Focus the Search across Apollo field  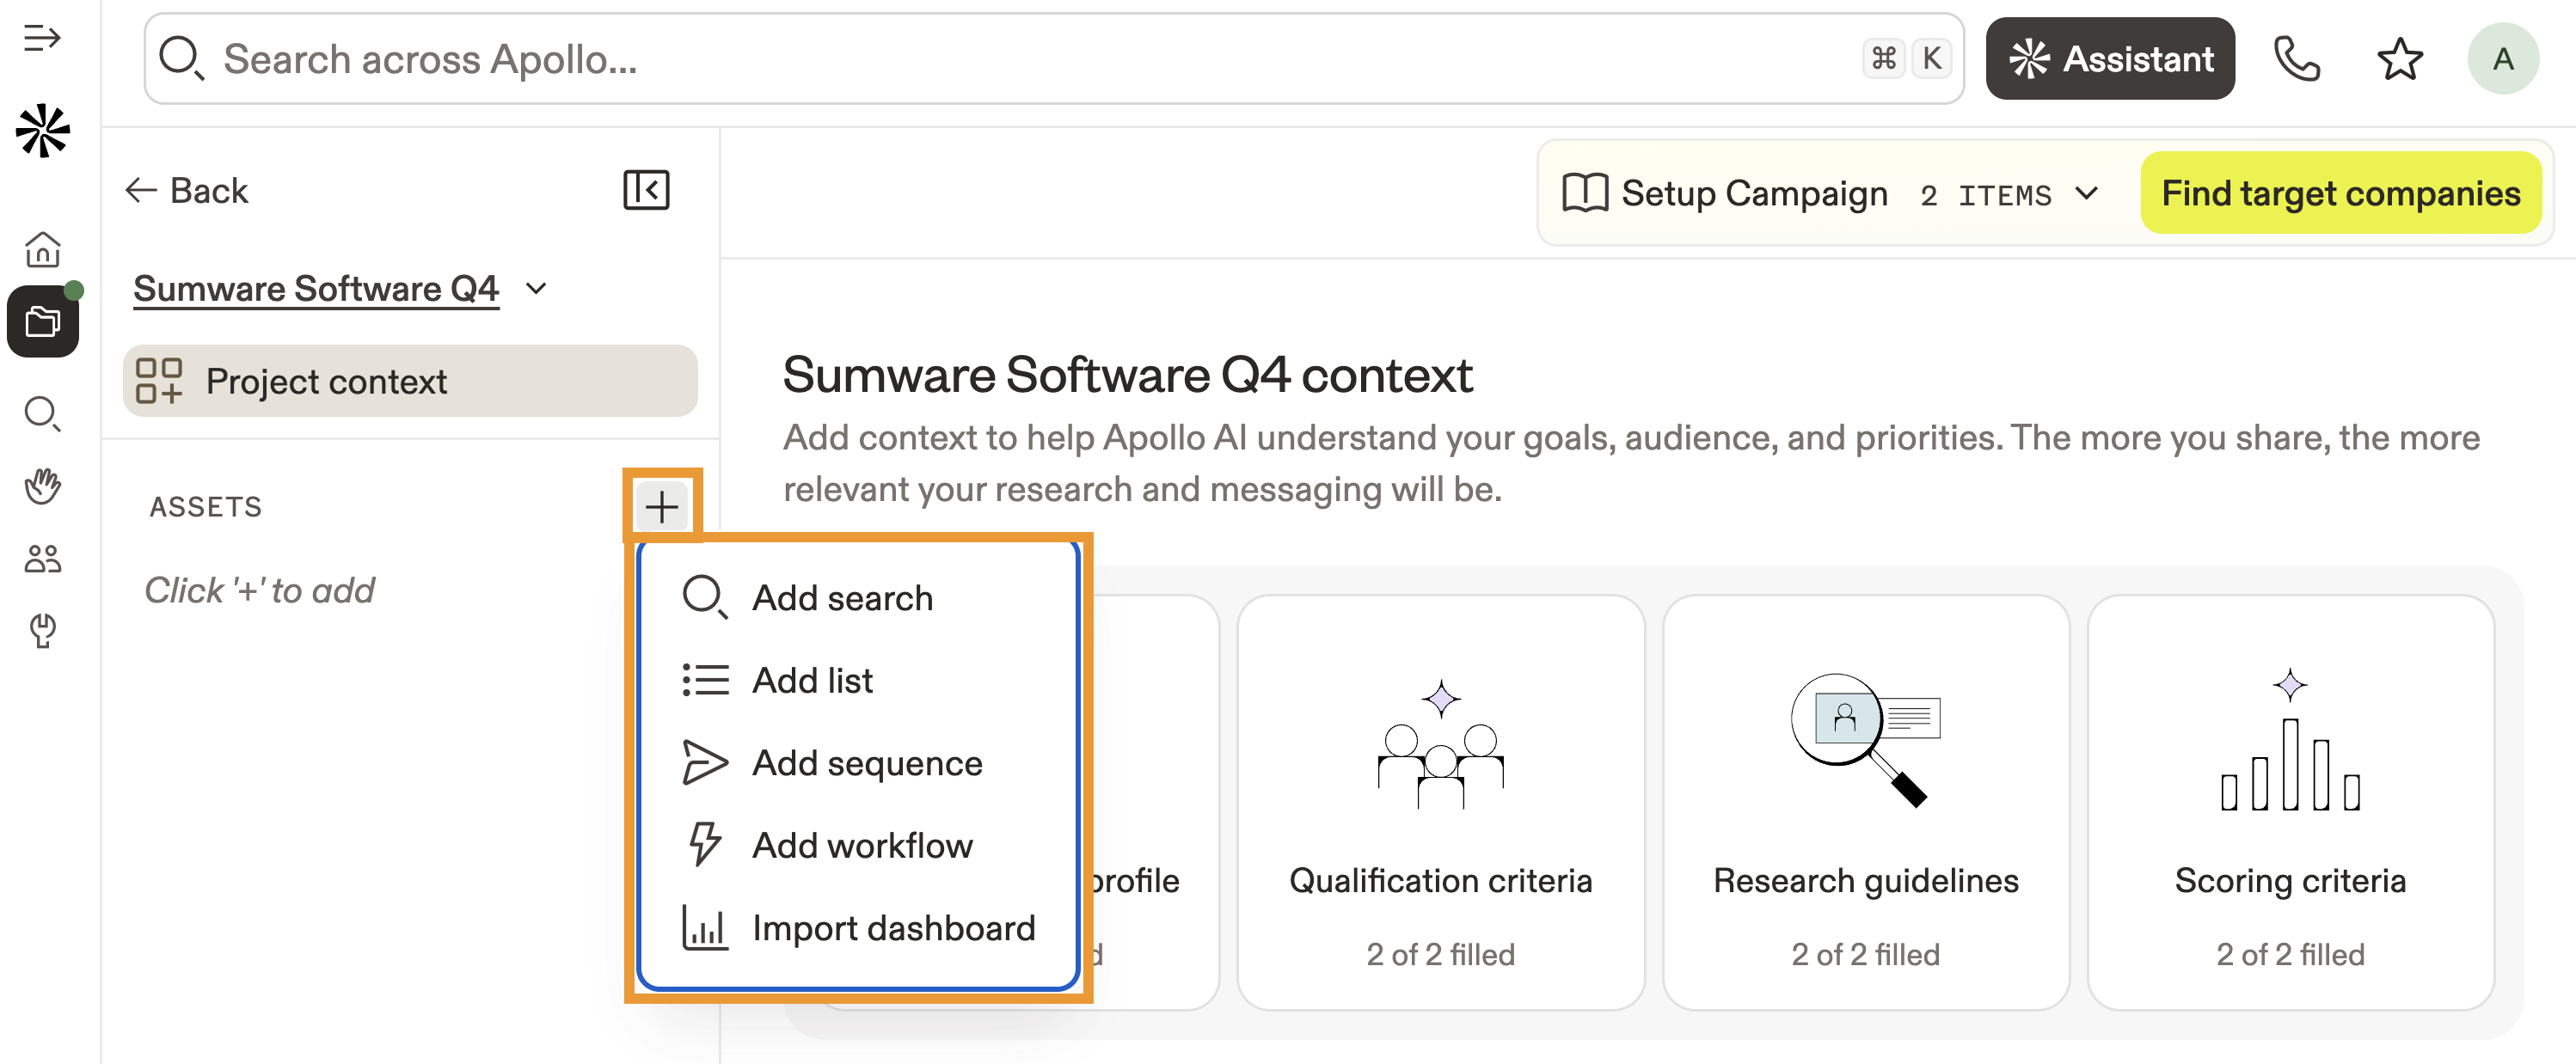pyautogui.click(x=1000, y=59)
